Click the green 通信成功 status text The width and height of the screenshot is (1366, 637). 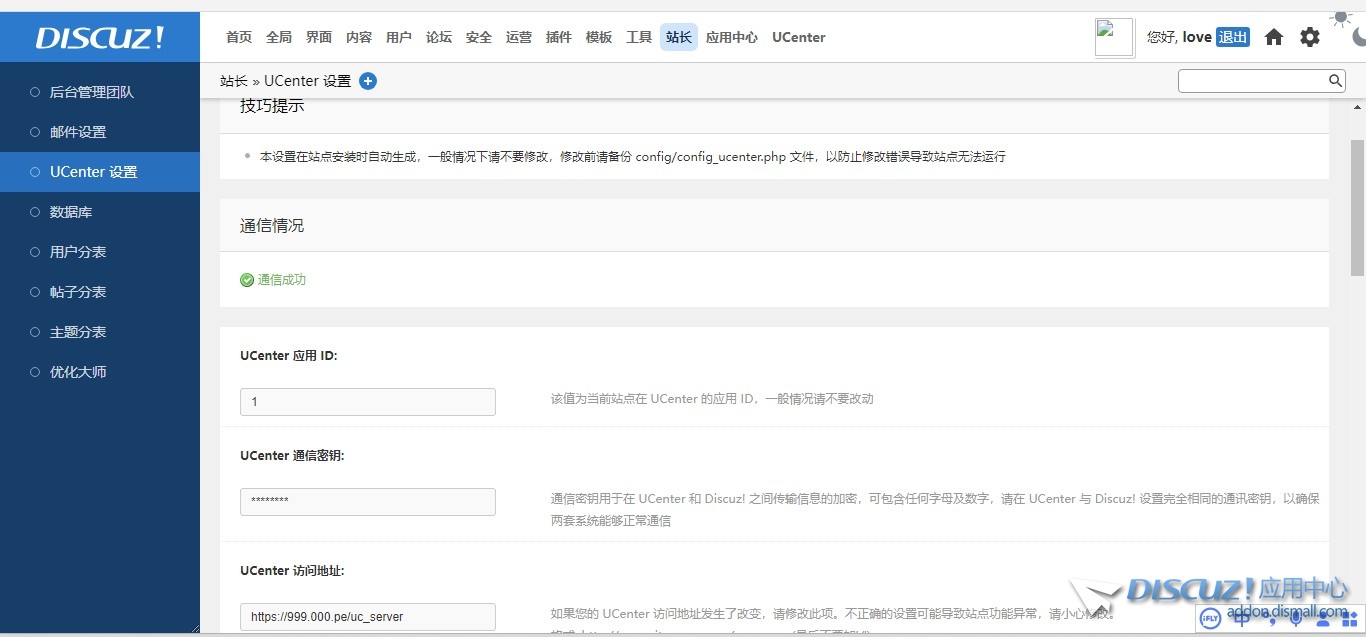click(282, 280)
